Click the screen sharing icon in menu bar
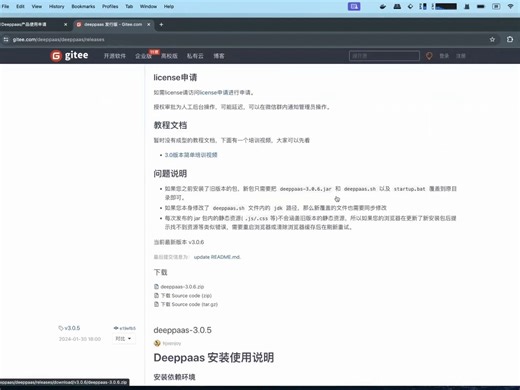The height and width of the screenshot is (390, 520). pos(354,6)
